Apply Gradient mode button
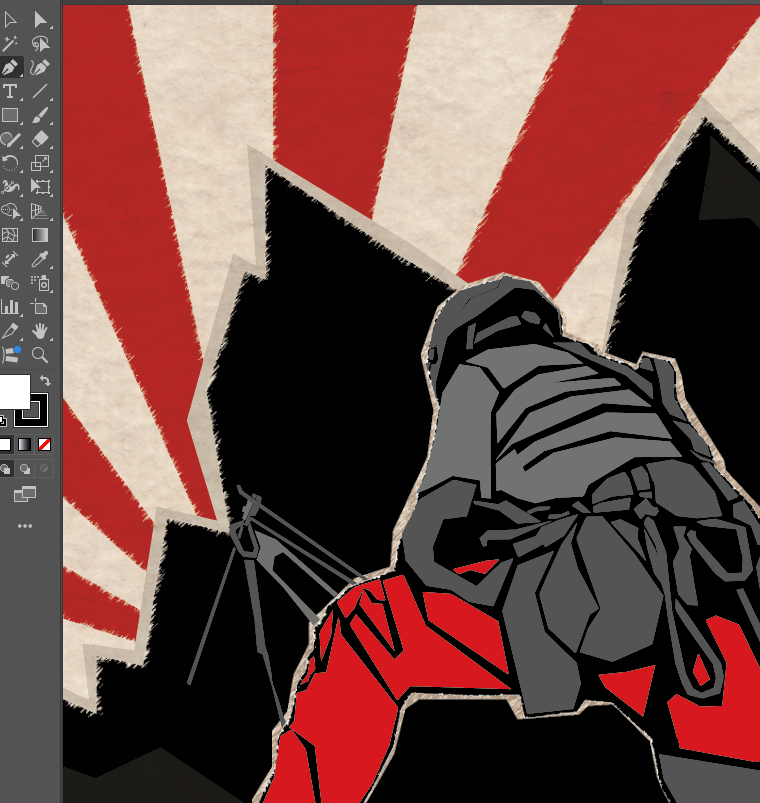760x803 pixels. click(25, 445)
